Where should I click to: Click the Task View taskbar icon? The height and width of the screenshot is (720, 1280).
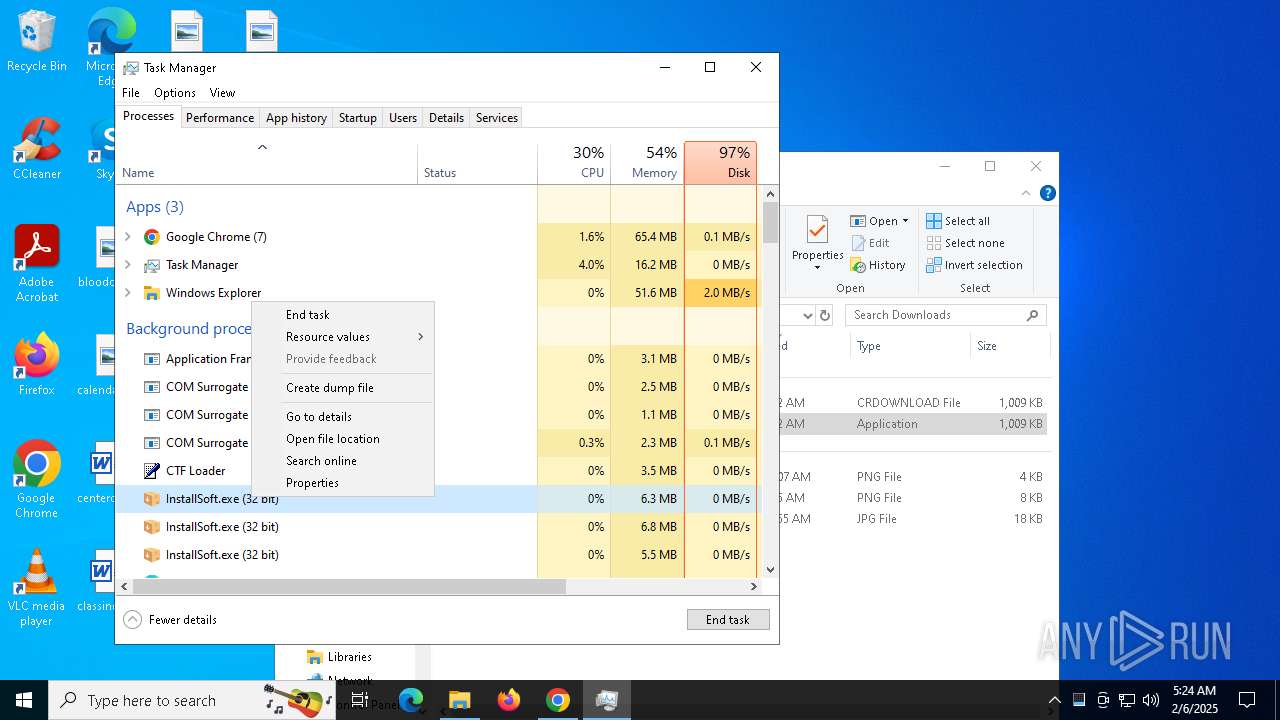(x=360, y=700)
